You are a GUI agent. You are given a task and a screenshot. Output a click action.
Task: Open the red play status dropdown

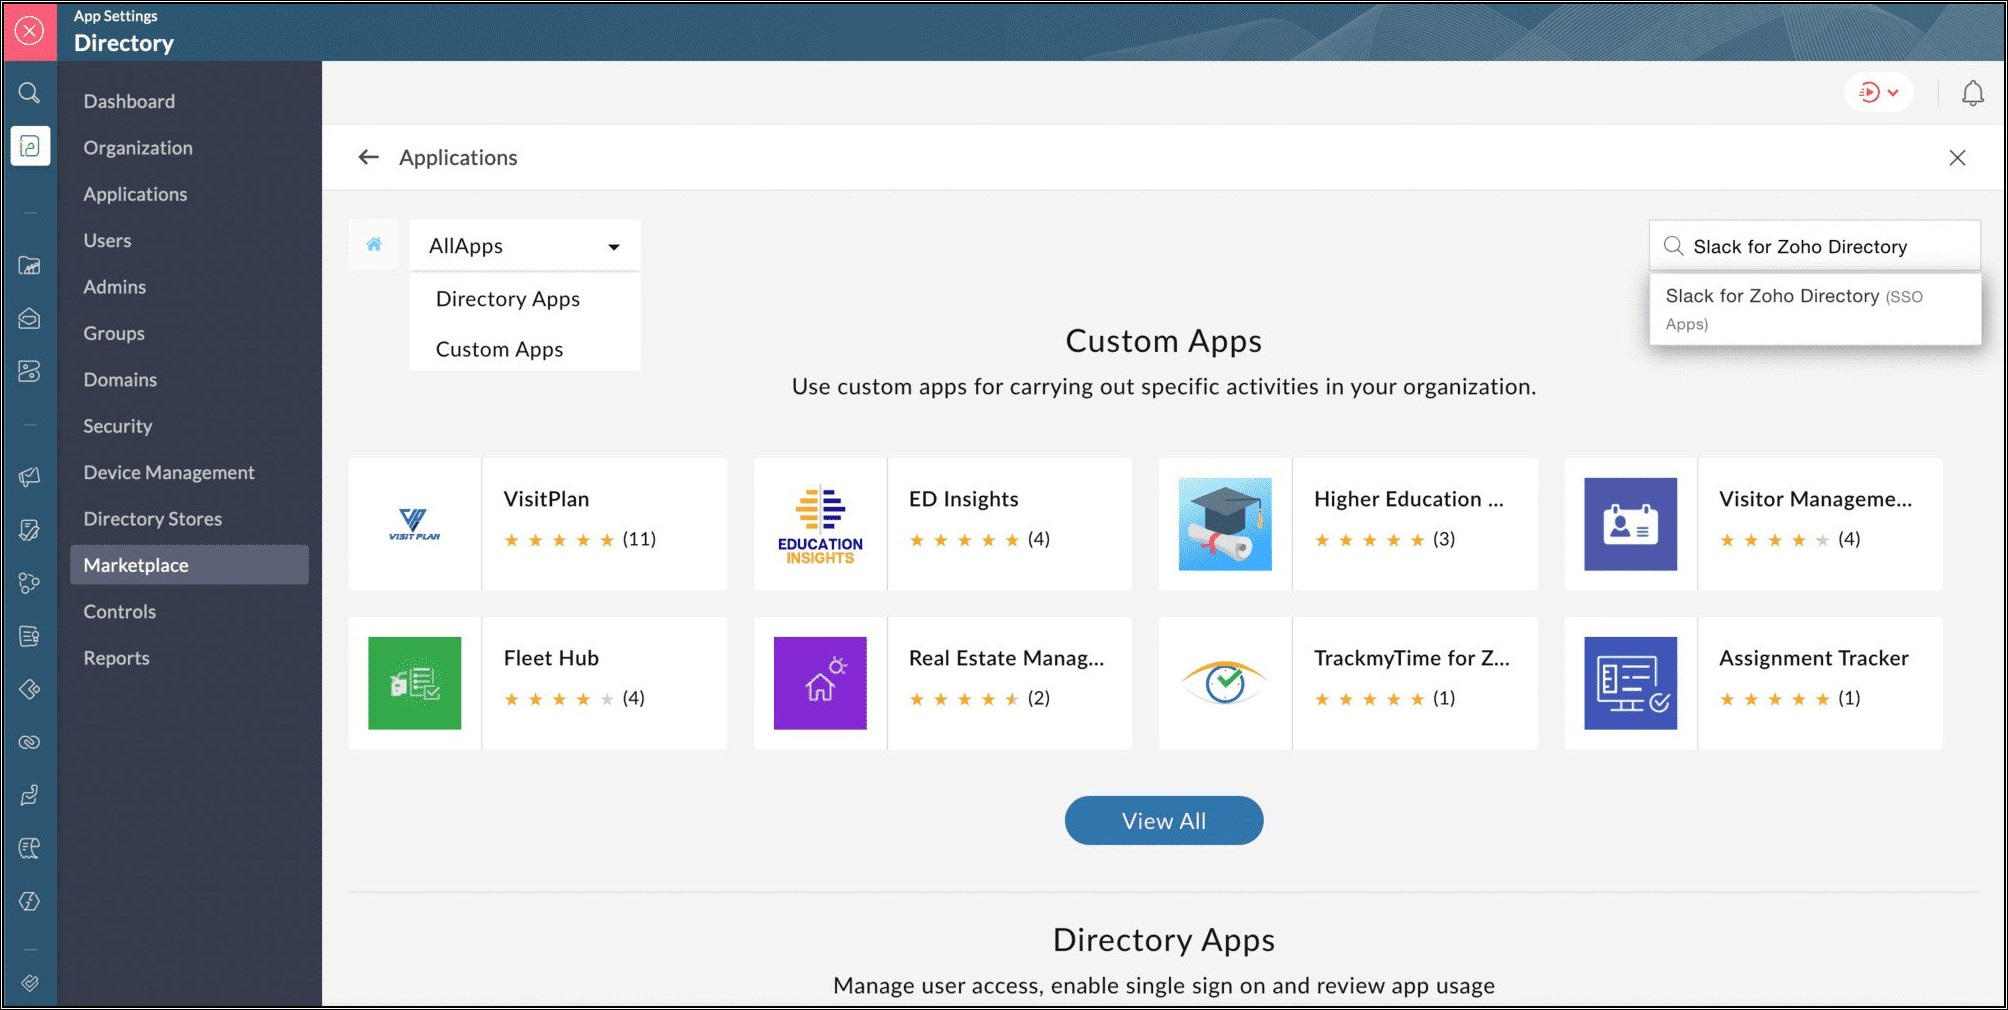coord(1878,93)
